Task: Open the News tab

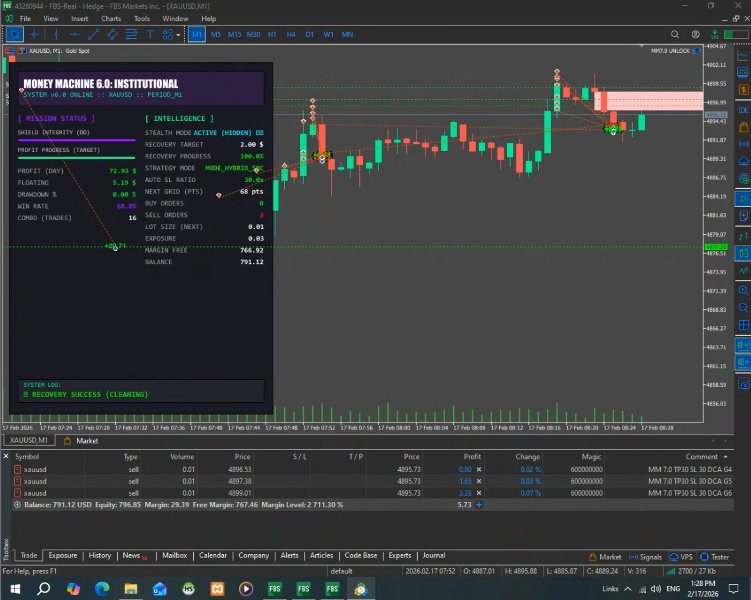Action: 131,555
